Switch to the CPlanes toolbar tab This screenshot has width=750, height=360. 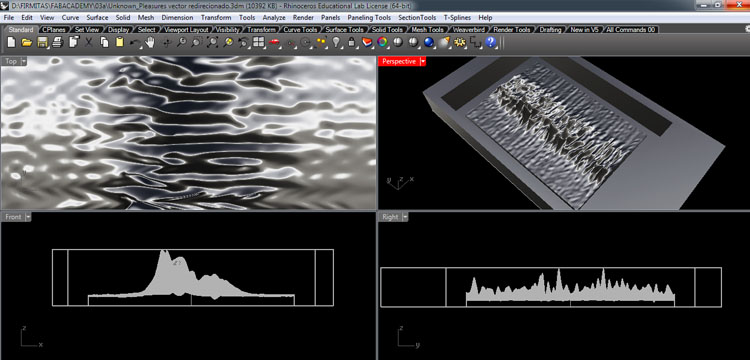point(53,30)
